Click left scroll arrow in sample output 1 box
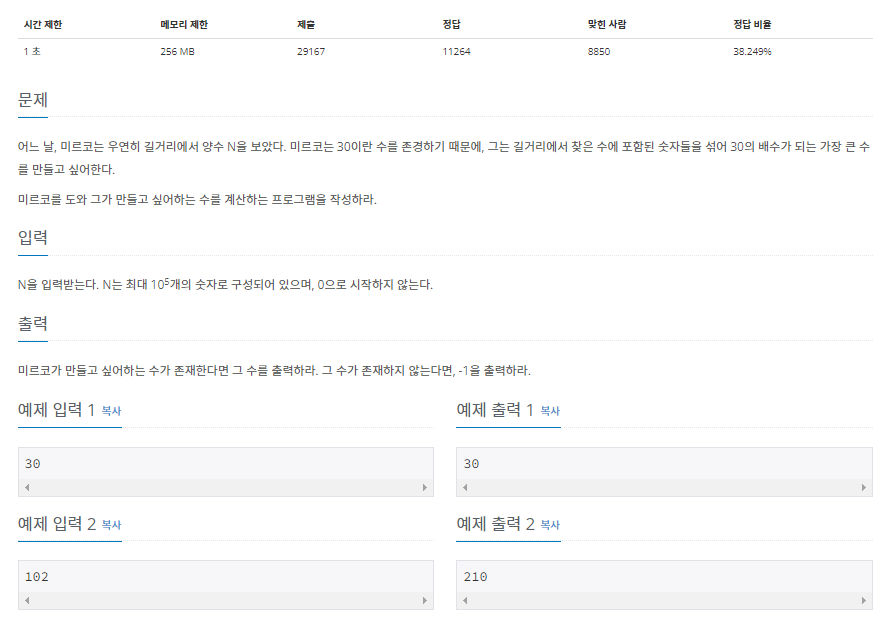 click(x=465, y=487)
